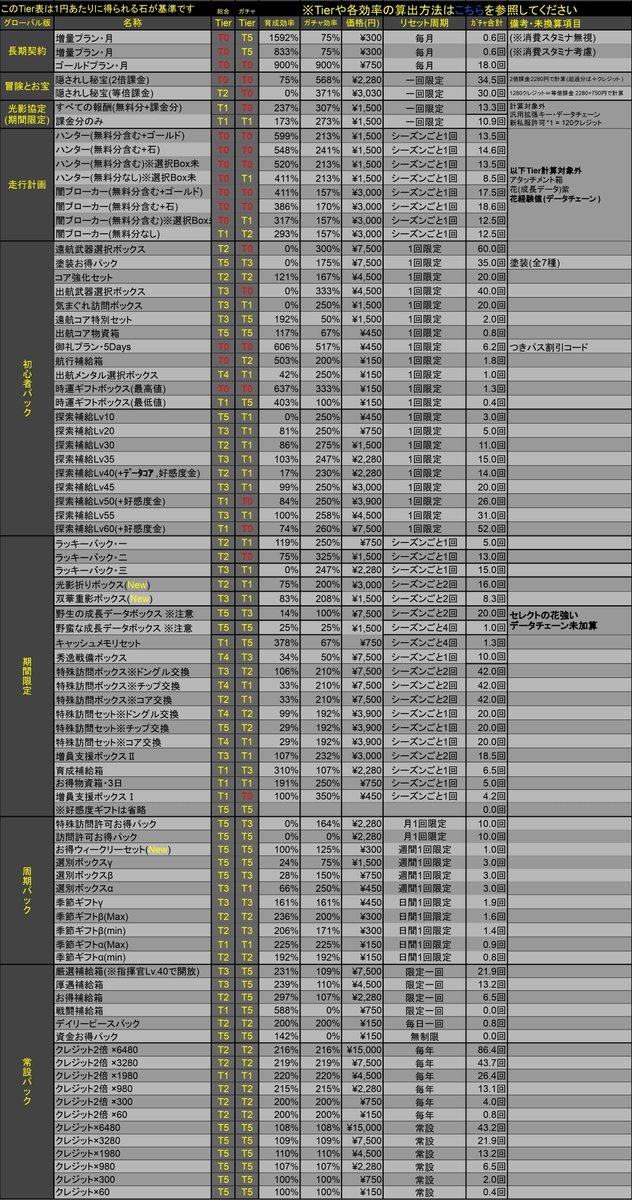Viewport: 632px width, 1200px height.
Task: Select the 御礼プラン・5Days cell
Action: 132,345
